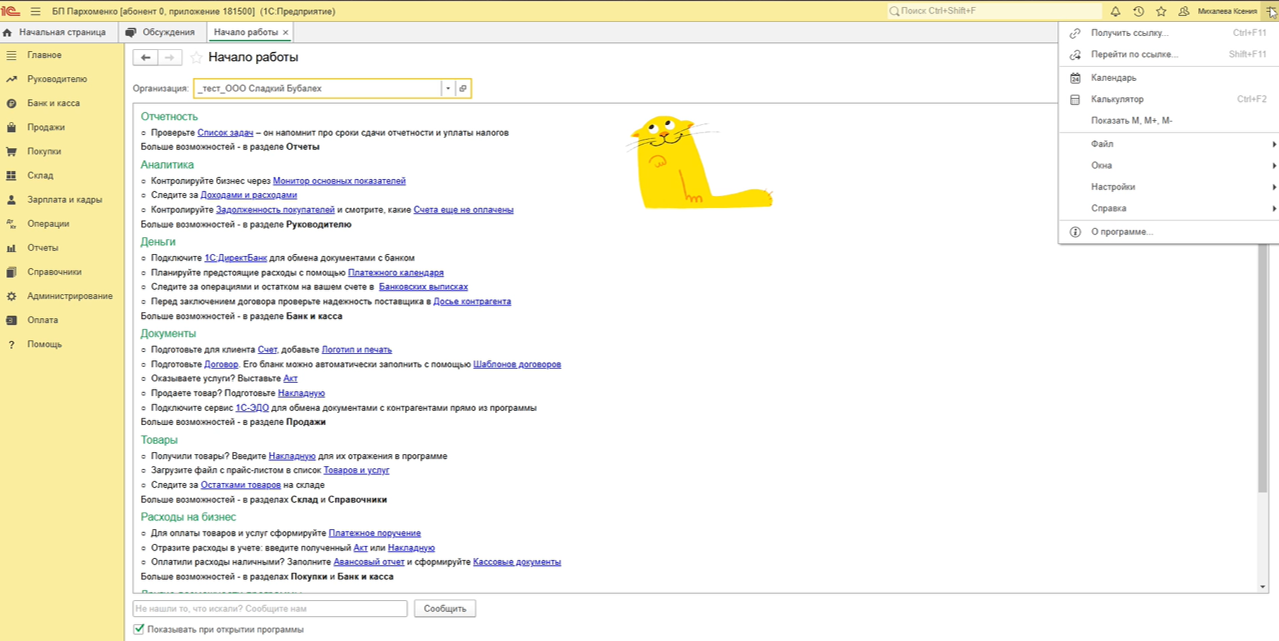The height and width of the screenshot is (641, 1279).
Task: Click the home icon of Начальная страница
Action: click(8, 32)
